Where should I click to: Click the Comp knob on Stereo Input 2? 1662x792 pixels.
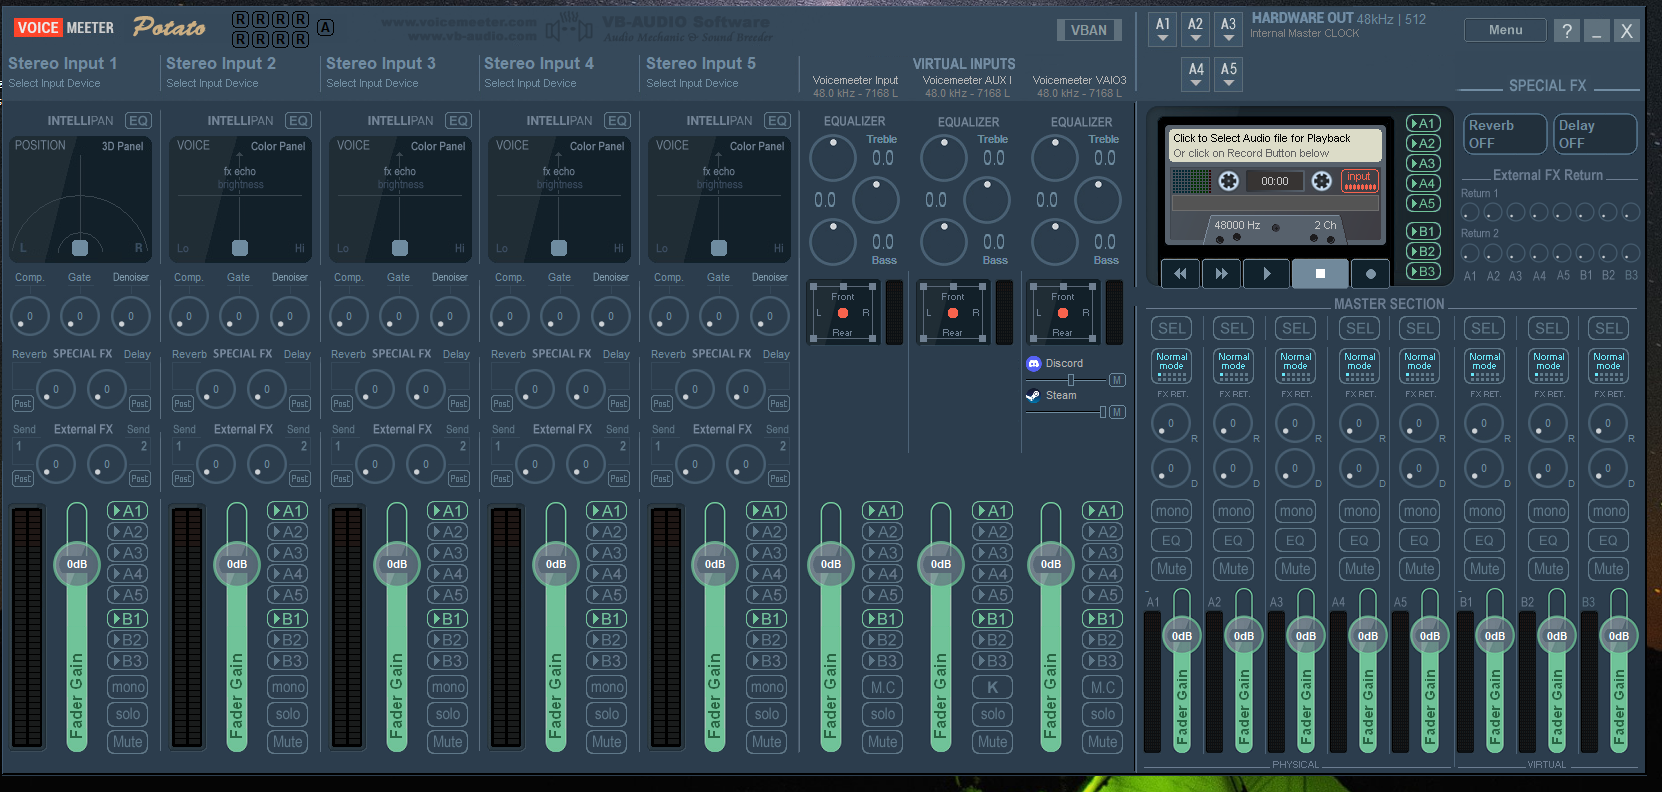(189, 316)
